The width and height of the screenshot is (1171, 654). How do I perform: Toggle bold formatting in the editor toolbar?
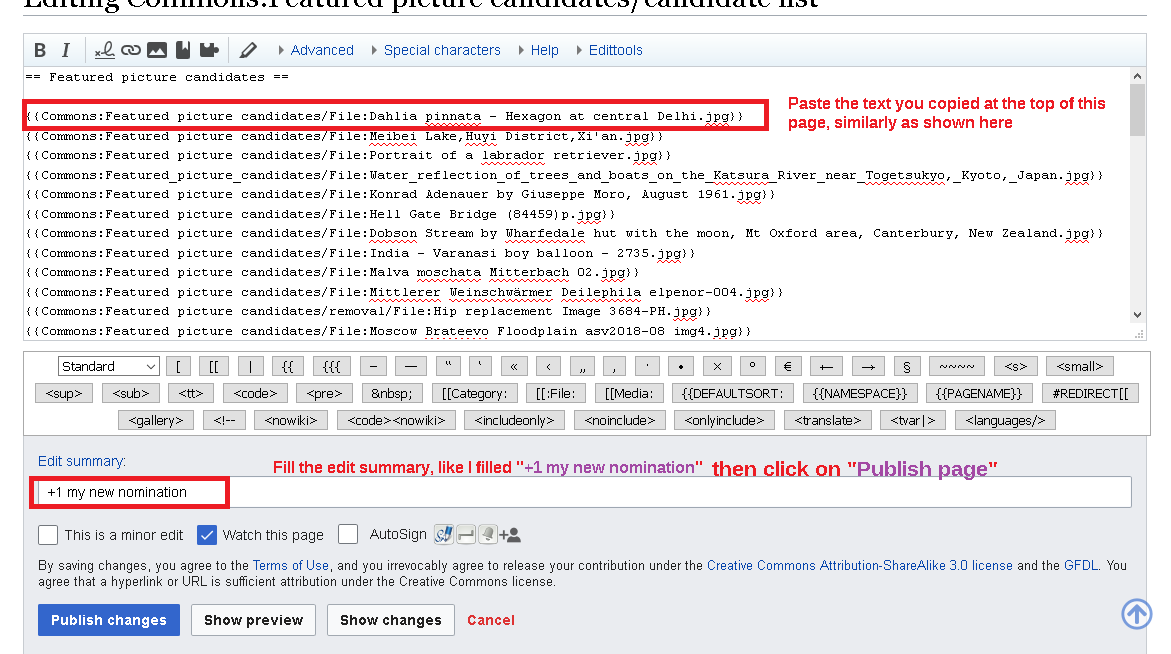coord(40,50)
